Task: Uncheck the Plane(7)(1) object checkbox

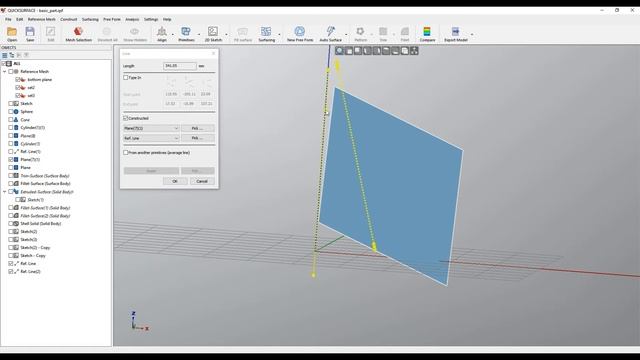Action: 11,160
